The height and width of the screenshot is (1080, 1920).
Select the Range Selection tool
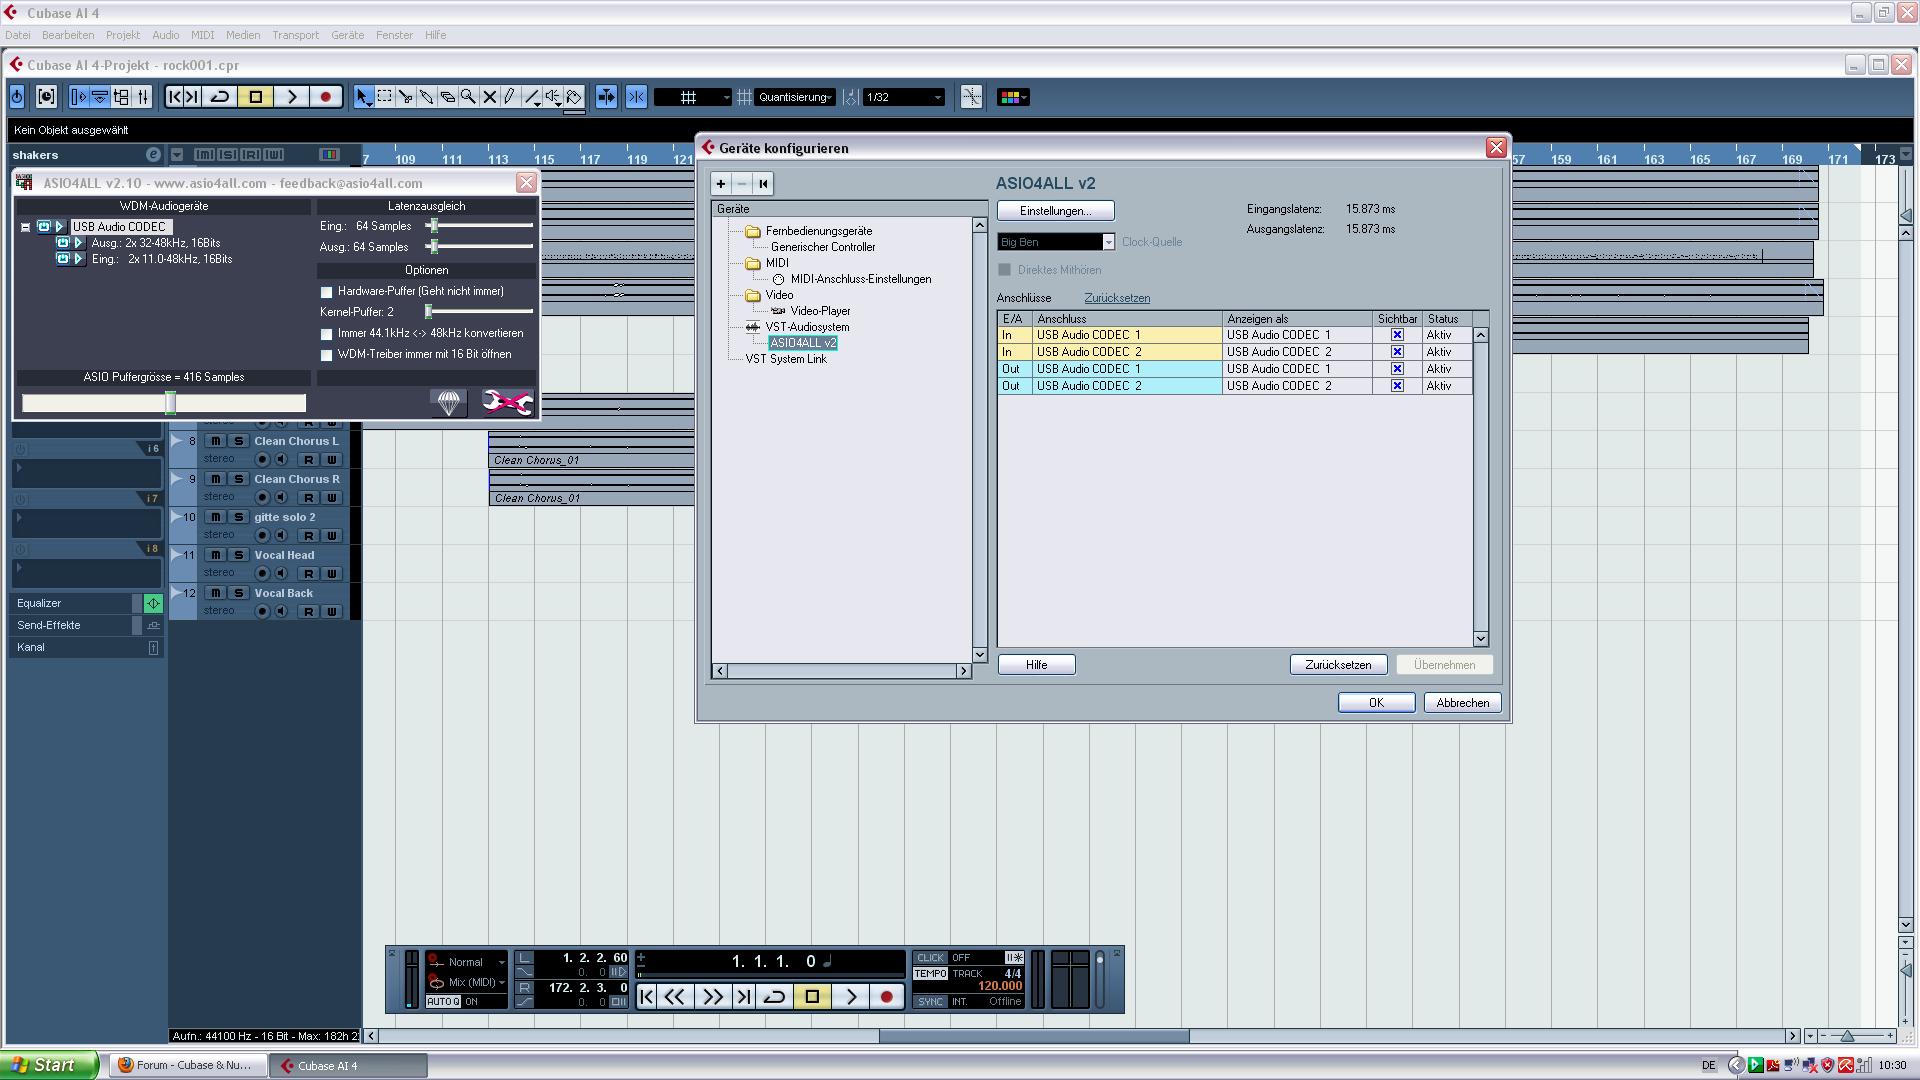[384, 97]
